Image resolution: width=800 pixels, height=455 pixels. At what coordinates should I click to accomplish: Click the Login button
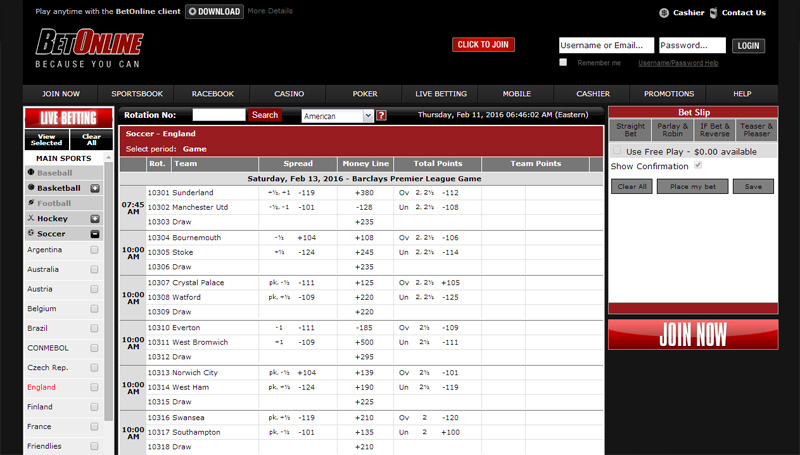point(748,45)
